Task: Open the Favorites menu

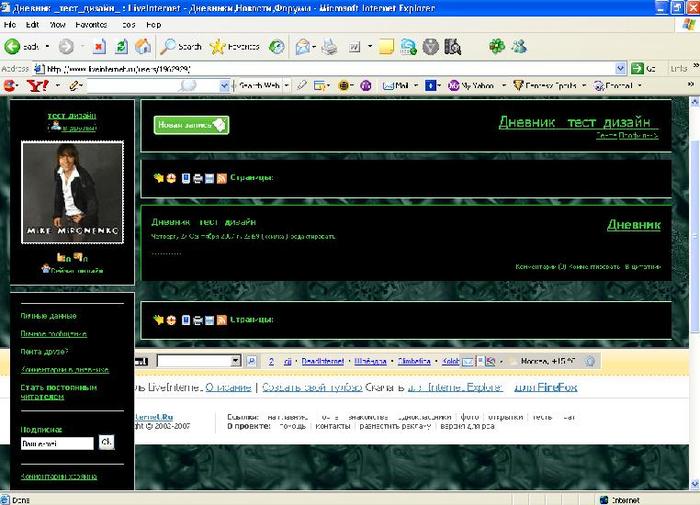Action: pyautogui.click(x=91, y=25)
